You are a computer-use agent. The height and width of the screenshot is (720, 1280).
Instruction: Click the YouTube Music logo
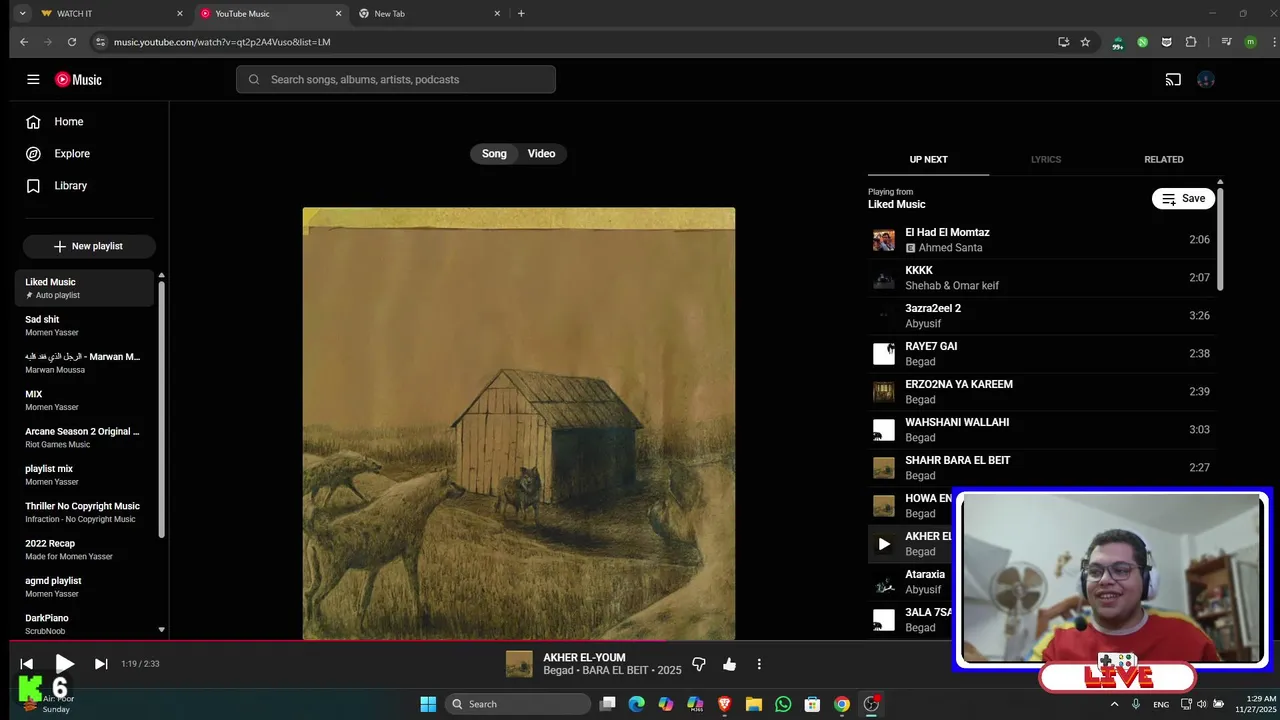pos(78,79)
